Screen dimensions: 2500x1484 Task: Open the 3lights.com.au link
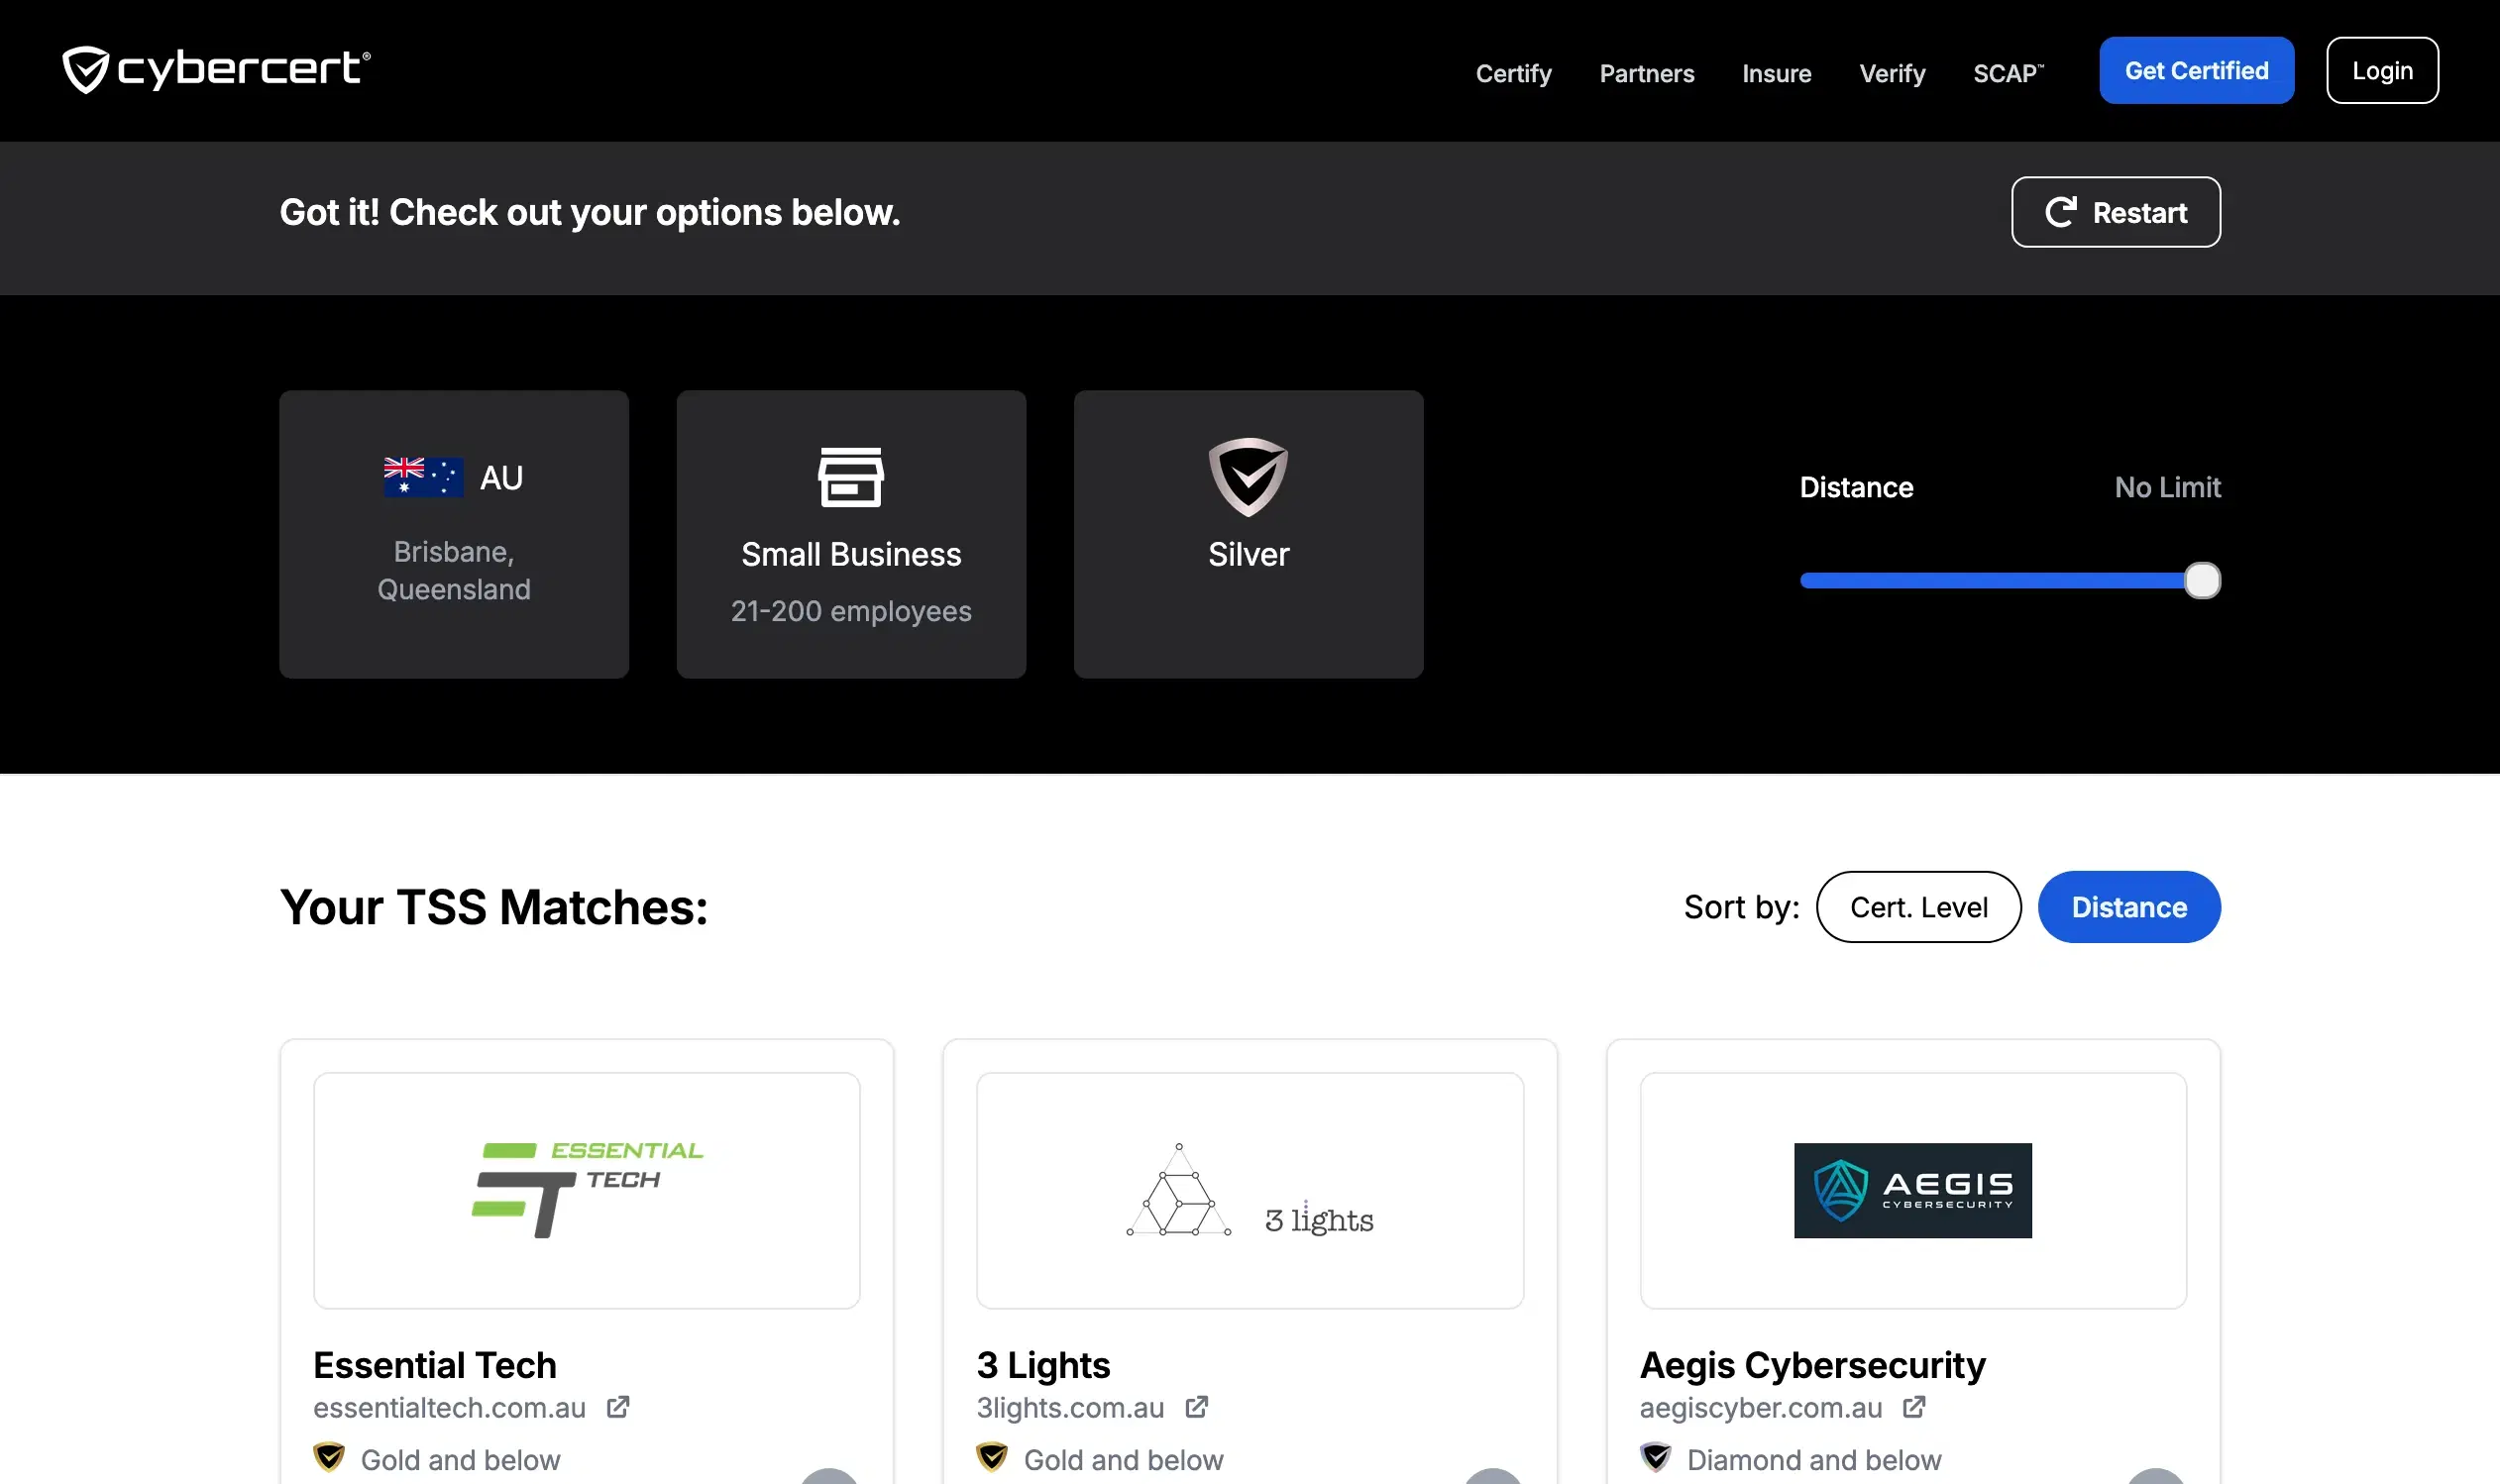click(x=1070, y=1407)
